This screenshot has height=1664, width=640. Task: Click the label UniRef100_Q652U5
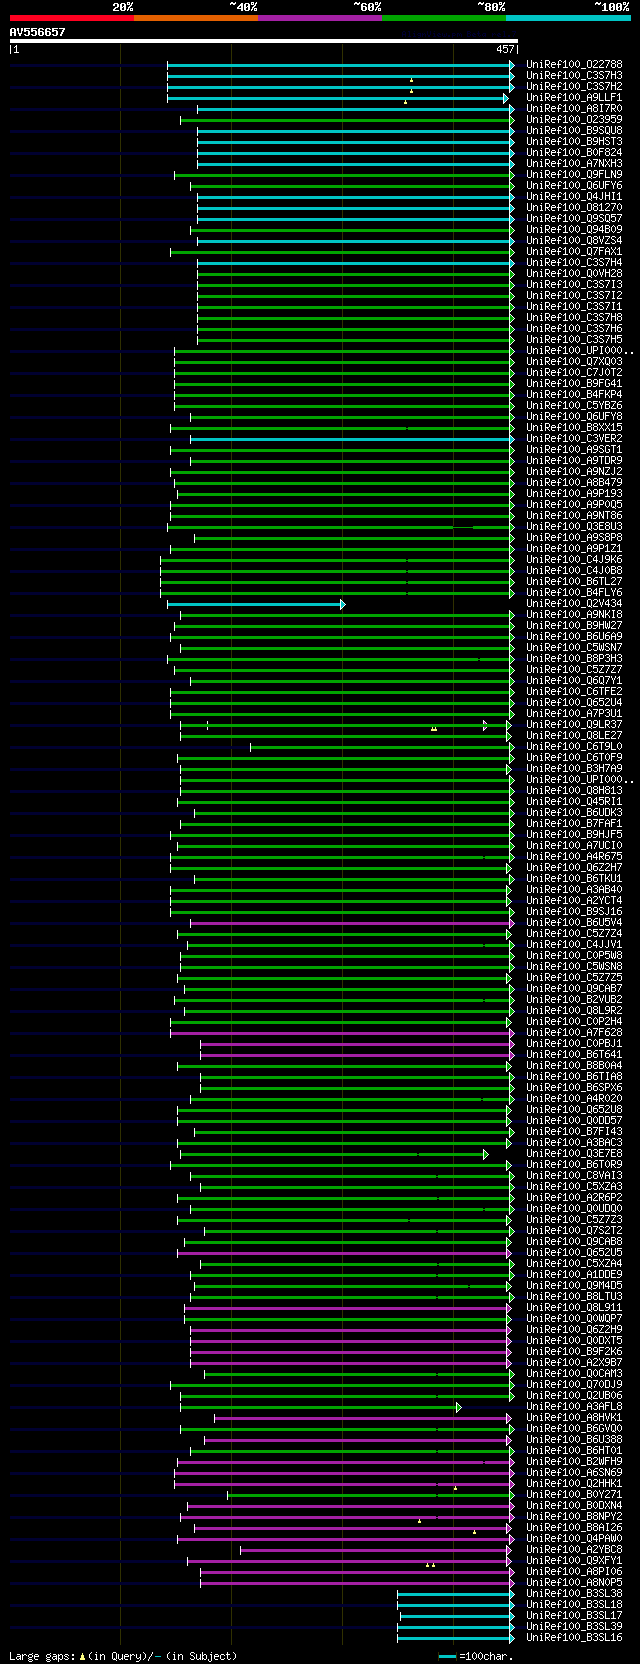(574, 1253)
